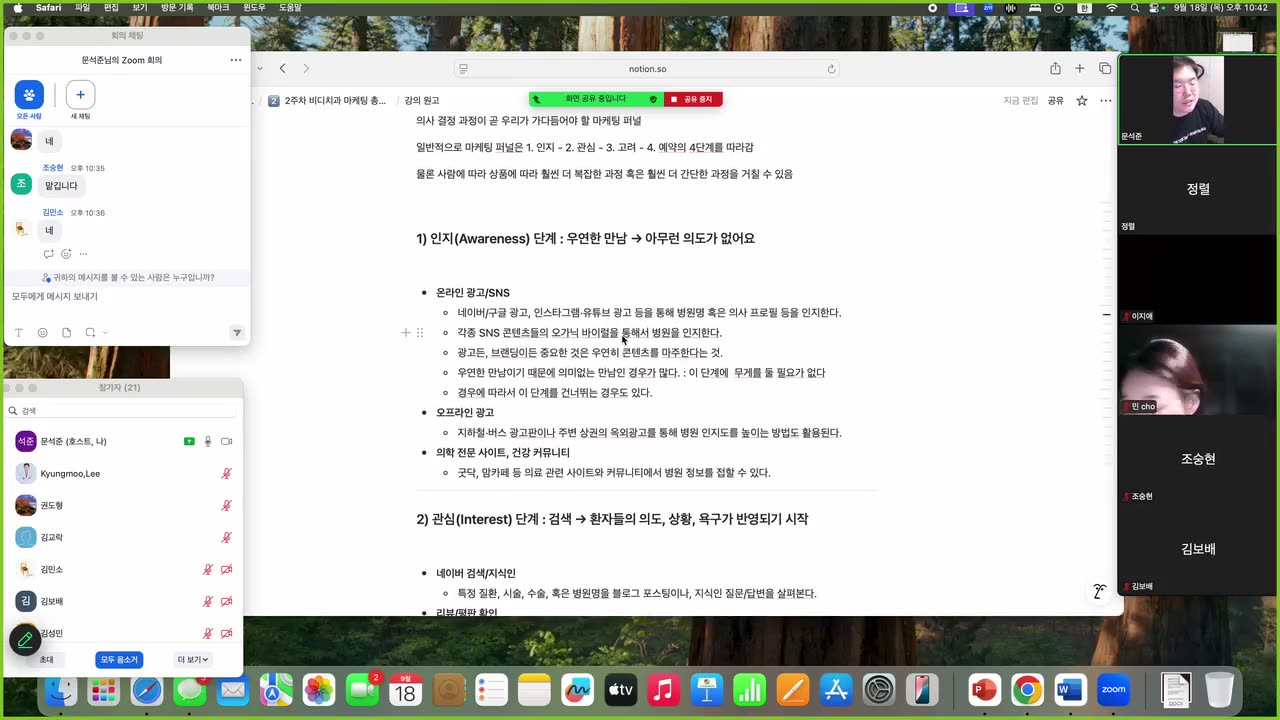This screenshot has height=720, width=1280.
Task: Click the 모두 음소거 button
Action: (x=119, y=660)
